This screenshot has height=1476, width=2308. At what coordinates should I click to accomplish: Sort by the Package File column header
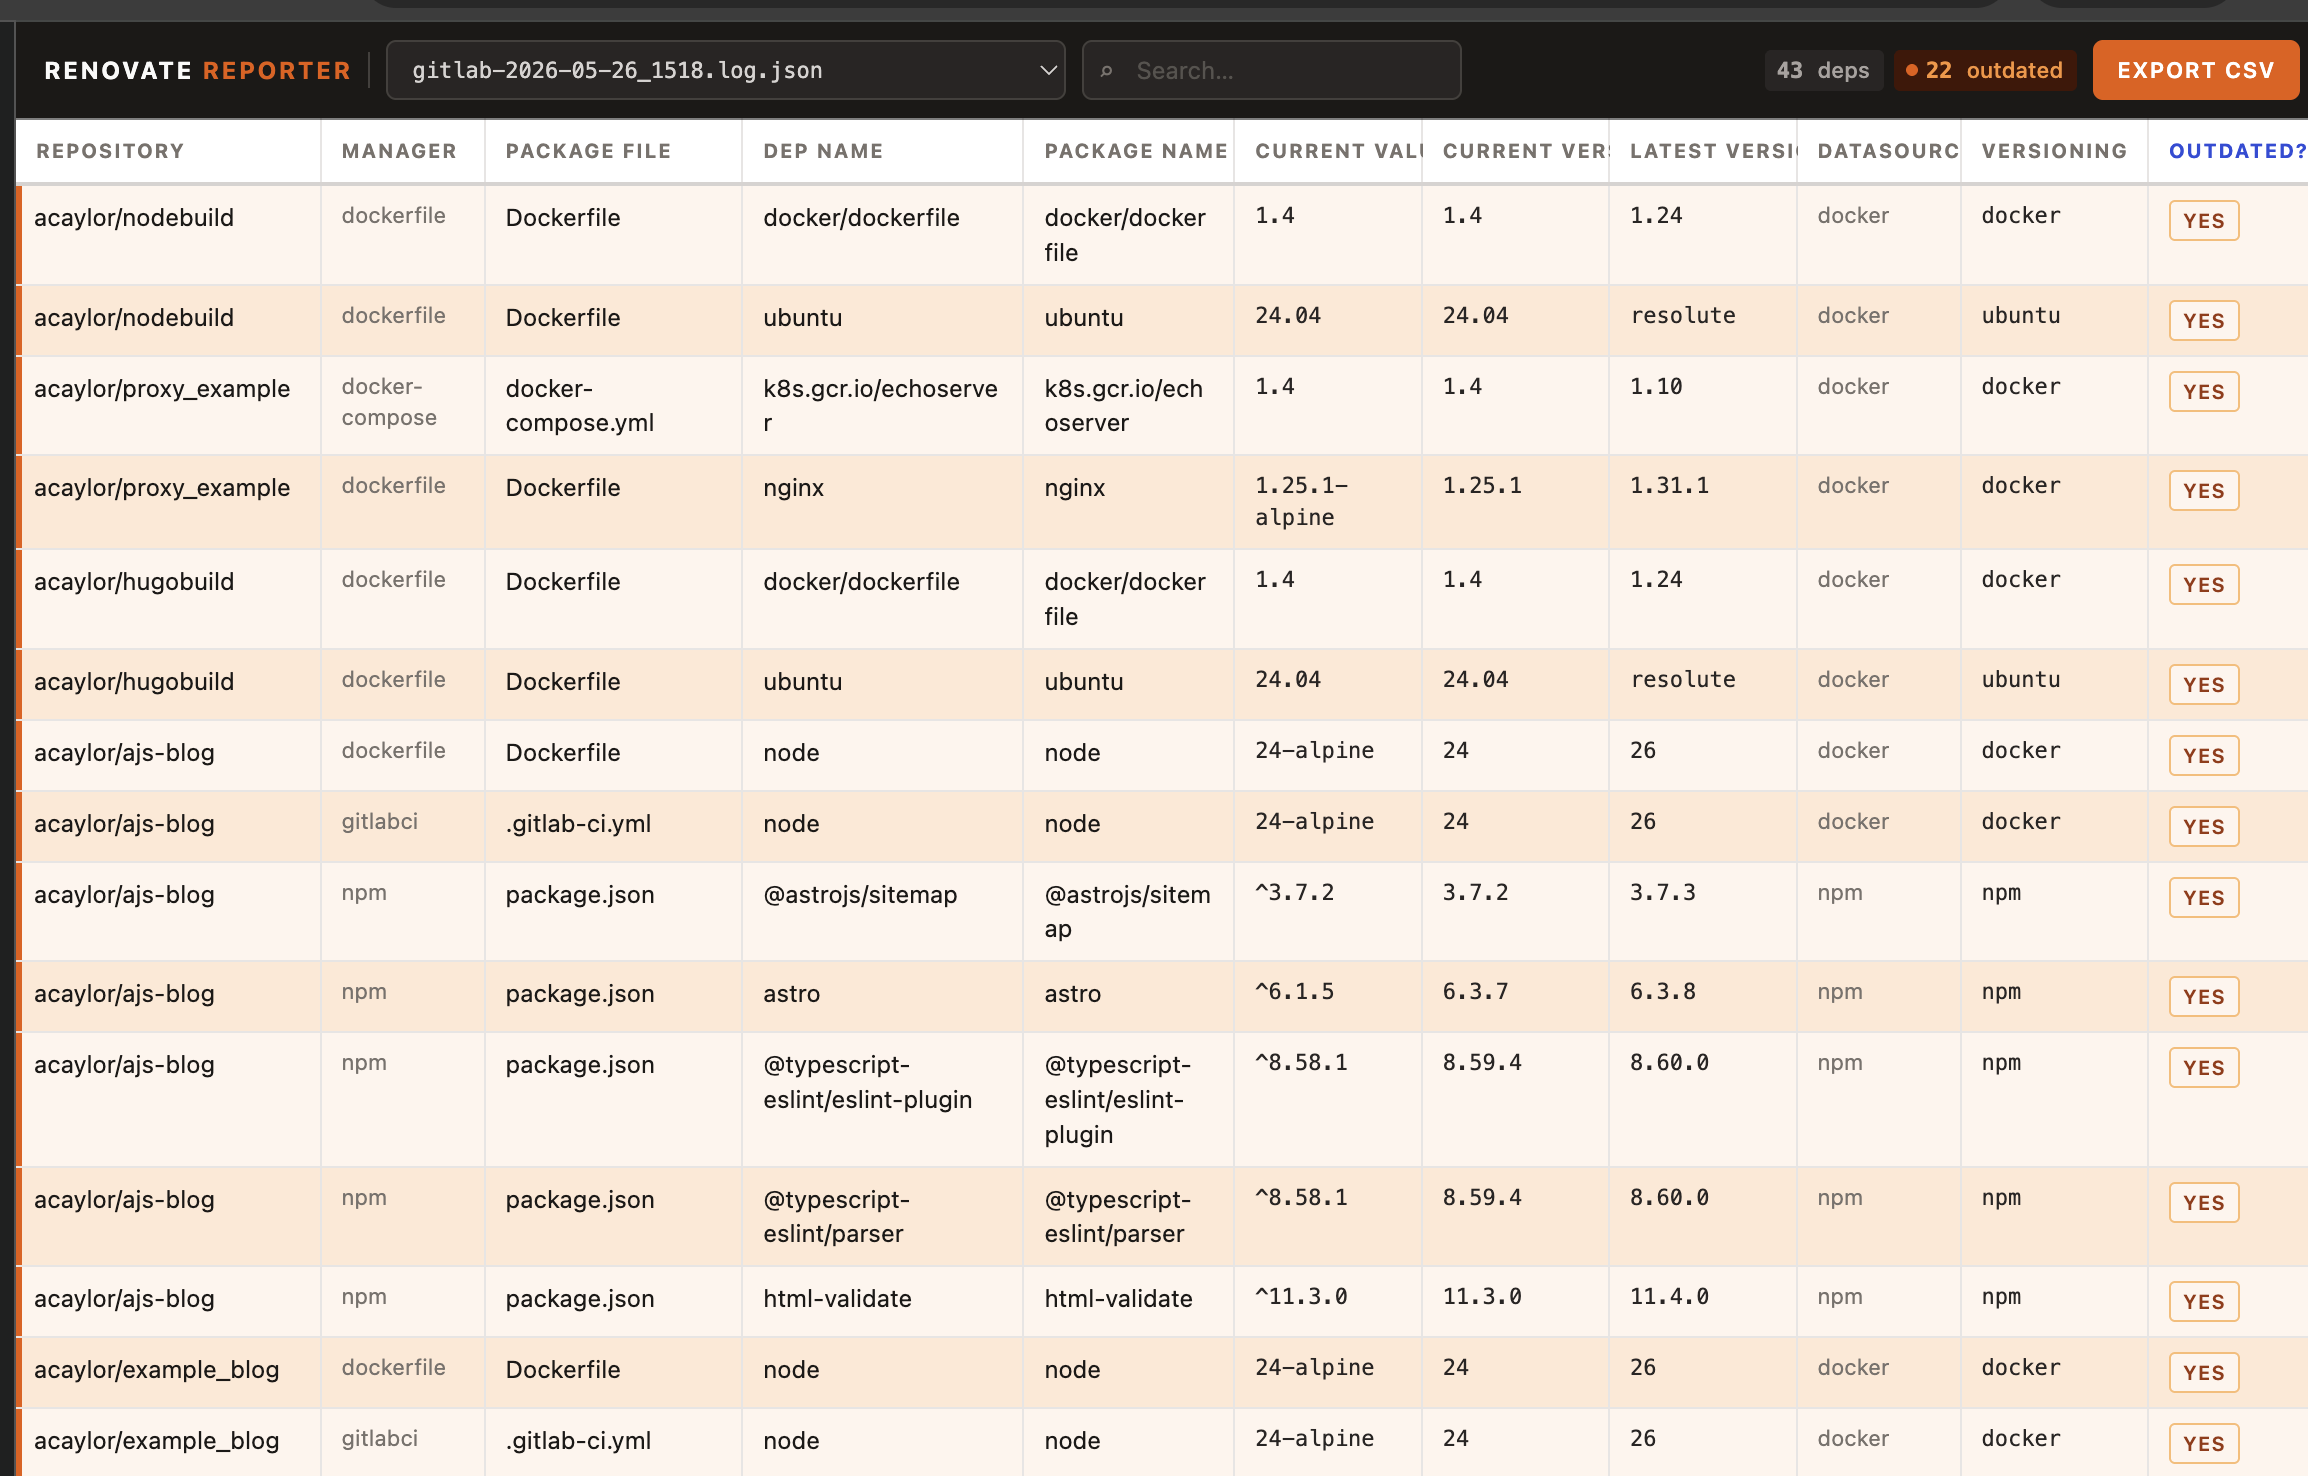[588, 151]
